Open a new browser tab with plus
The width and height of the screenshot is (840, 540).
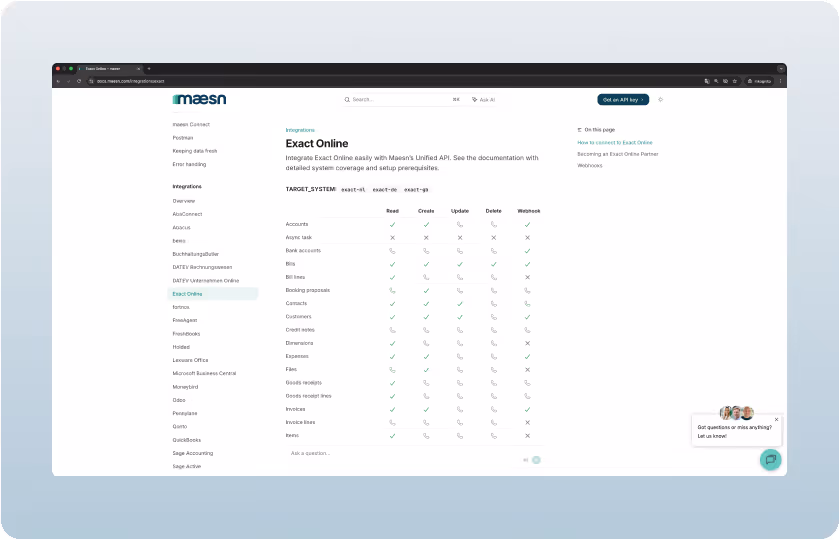(x=149, y=69)
